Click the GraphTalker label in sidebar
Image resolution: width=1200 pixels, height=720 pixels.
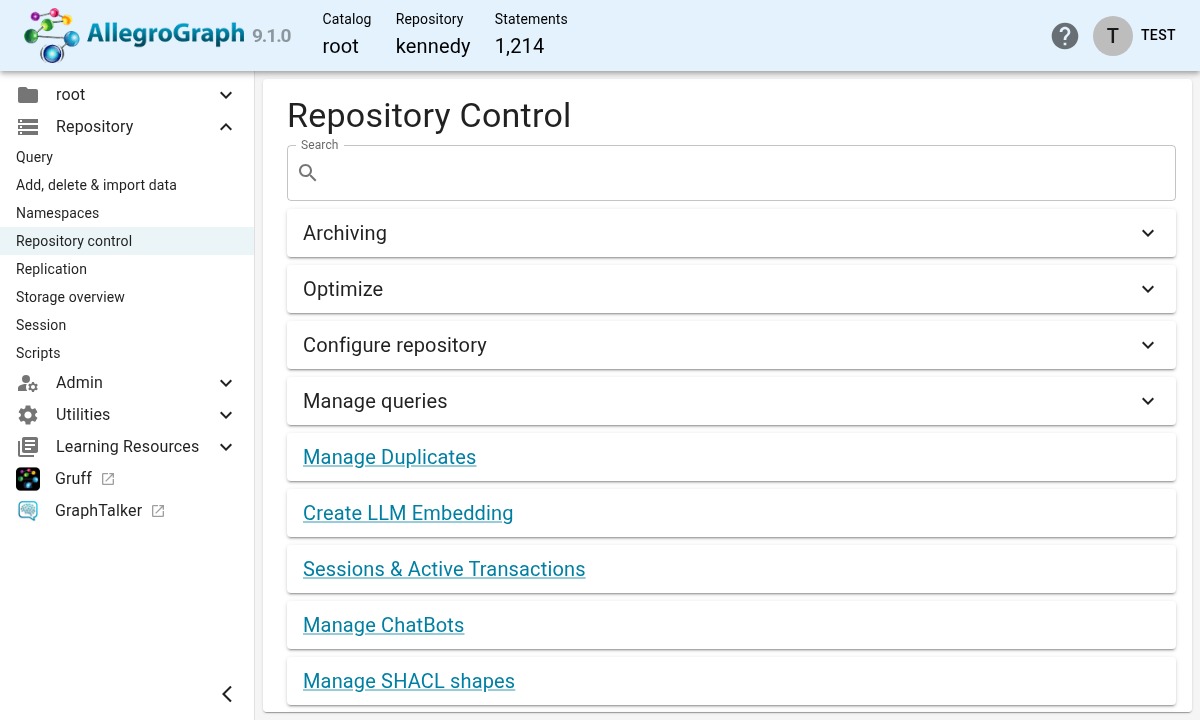[99, 511]
